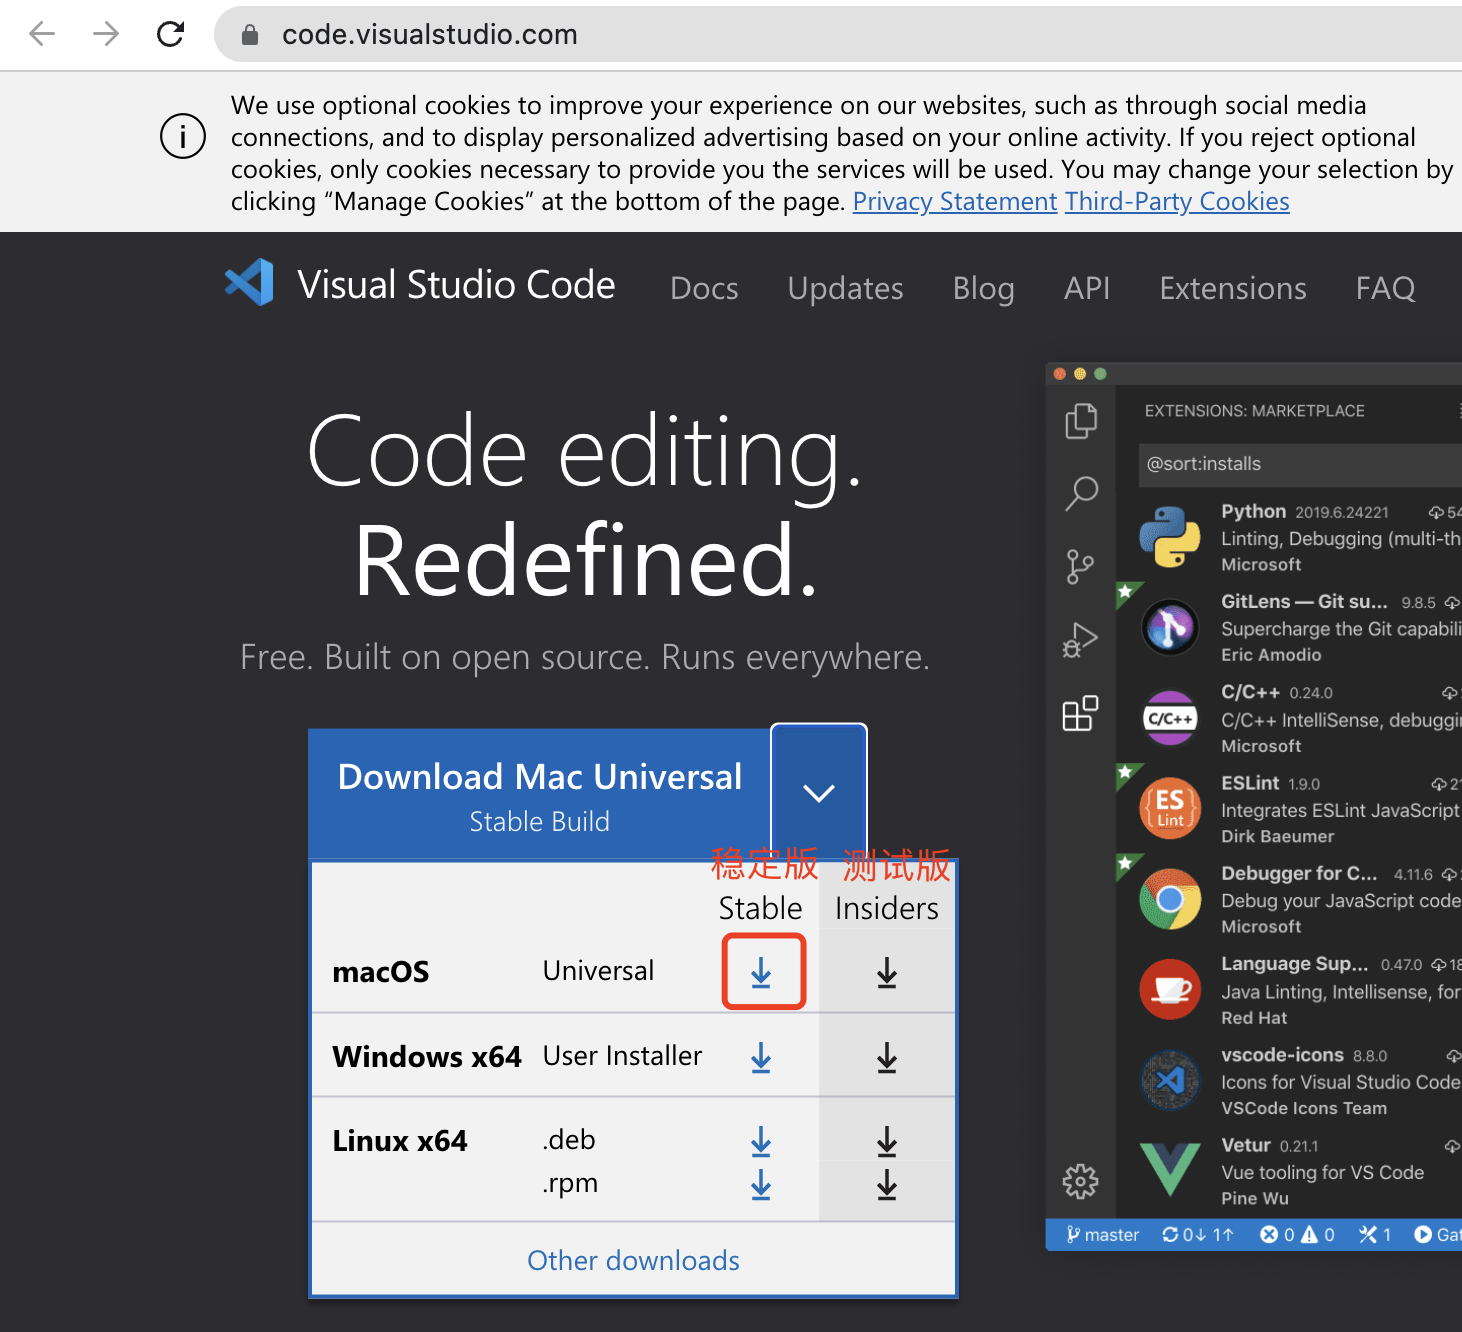Click the Manage gear icon in preview
The width and height of the screenshot is (1462, 1332).
coord(1080,1181)
